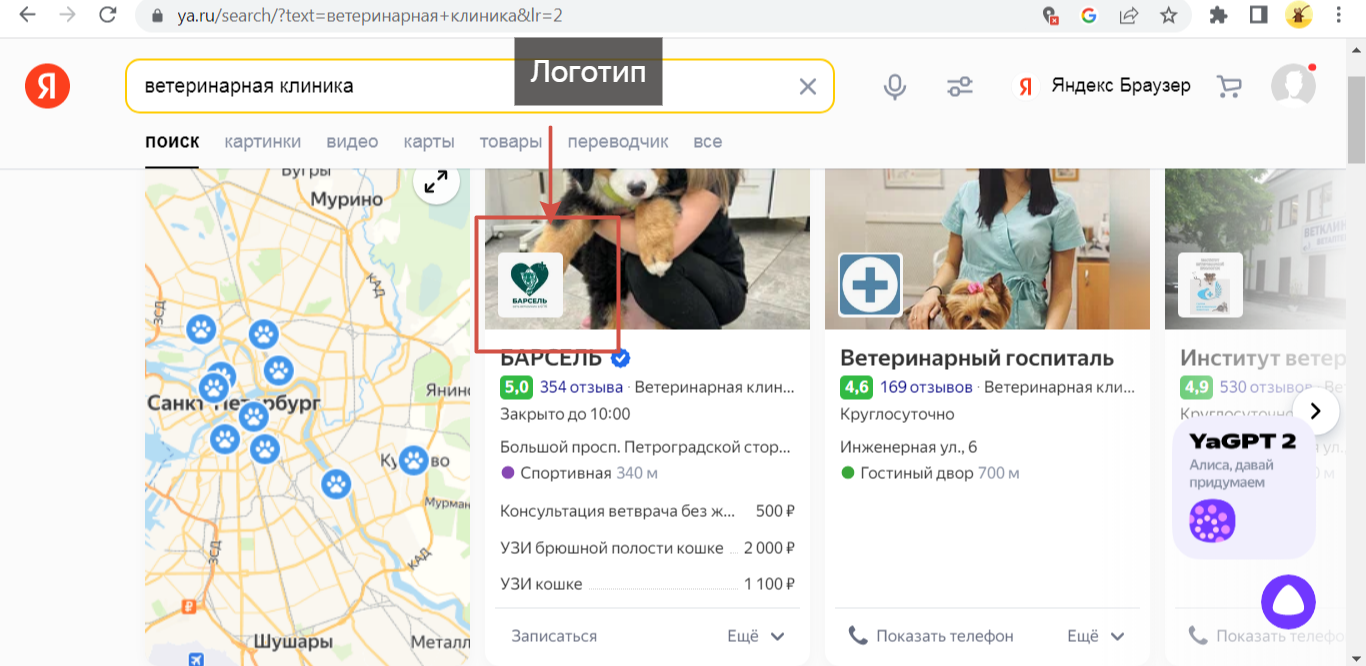
Task: Click the УЗИ кошке 1 100 ₽ row
Action: pos(647,584)
